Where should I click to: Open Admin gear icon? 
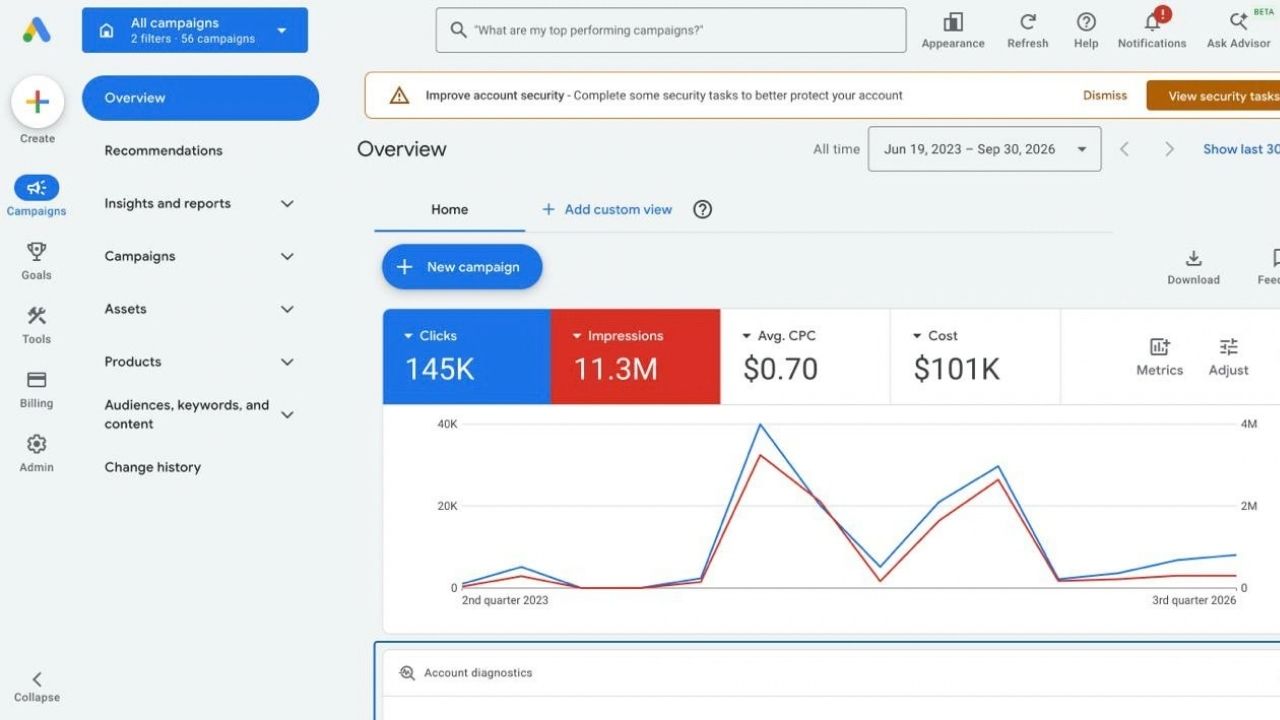pos(37,444)
